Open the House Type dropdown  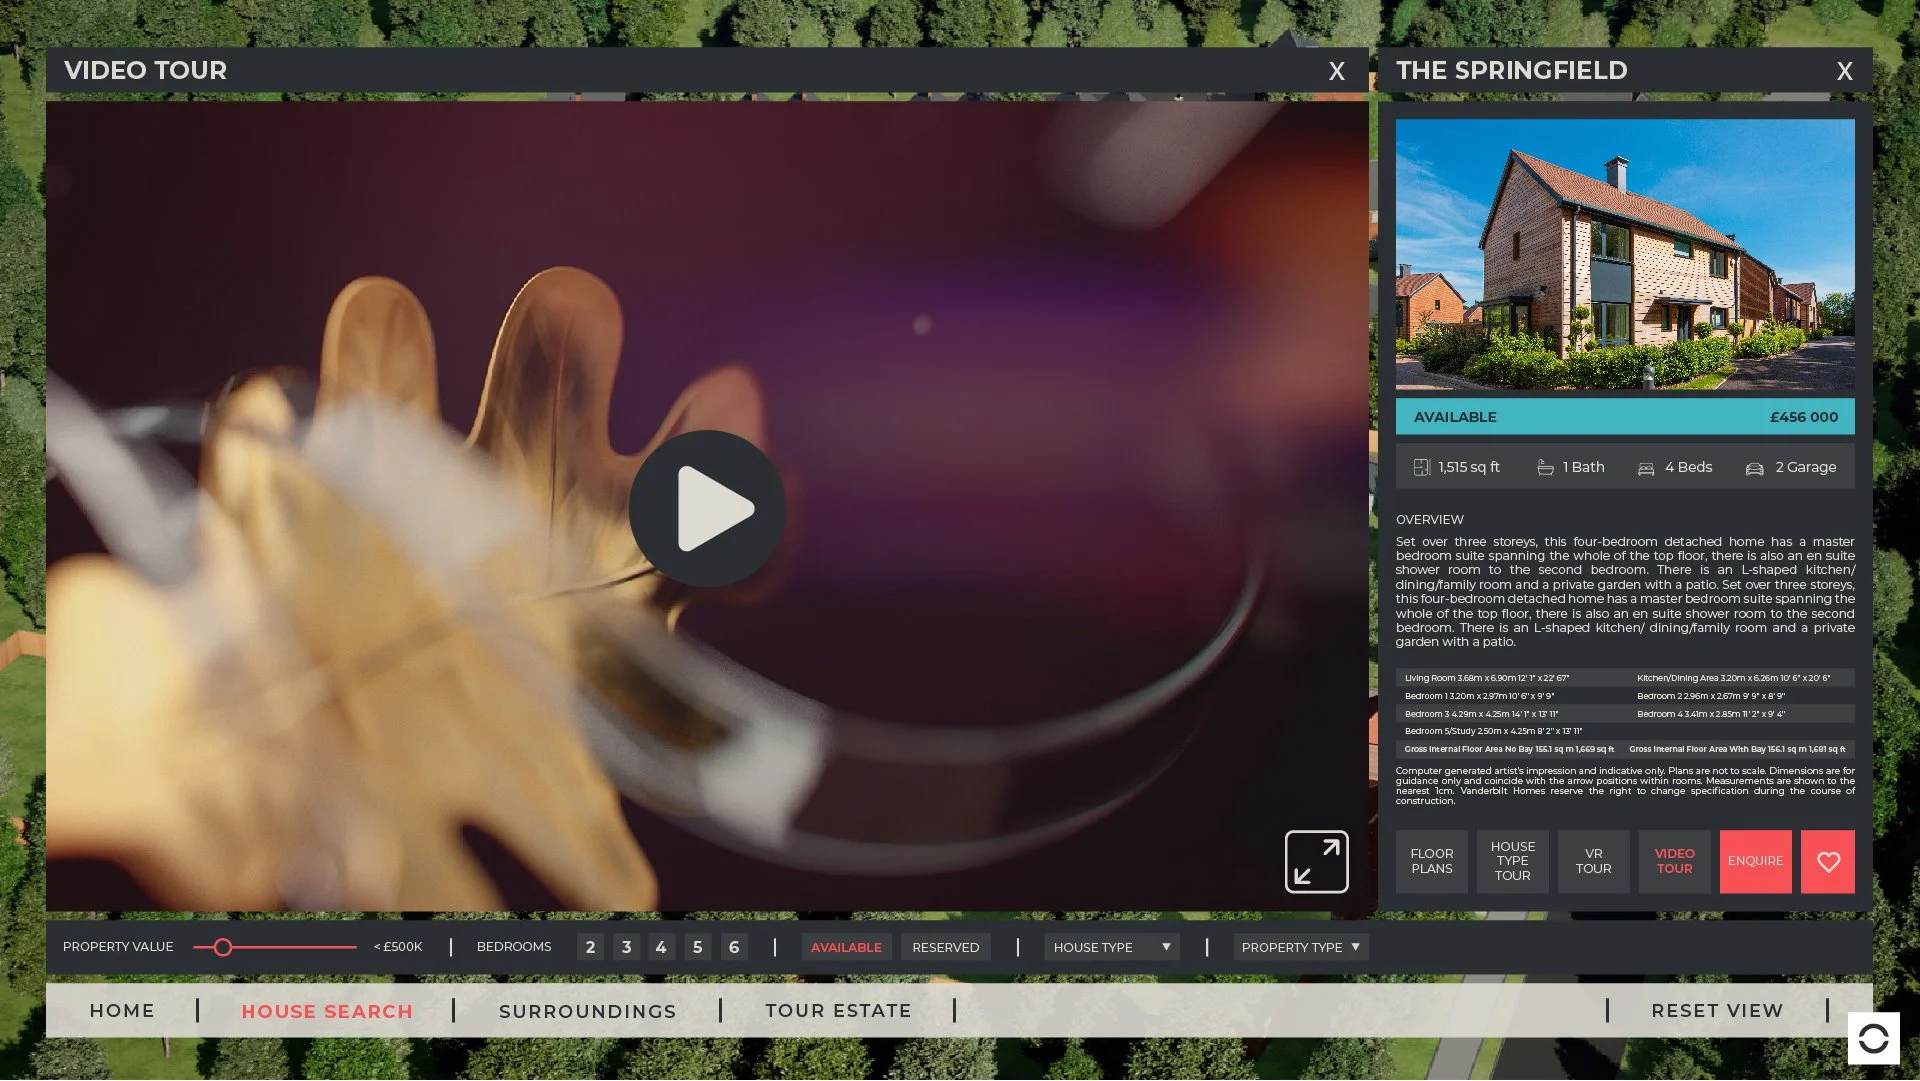click(1111, 947)
